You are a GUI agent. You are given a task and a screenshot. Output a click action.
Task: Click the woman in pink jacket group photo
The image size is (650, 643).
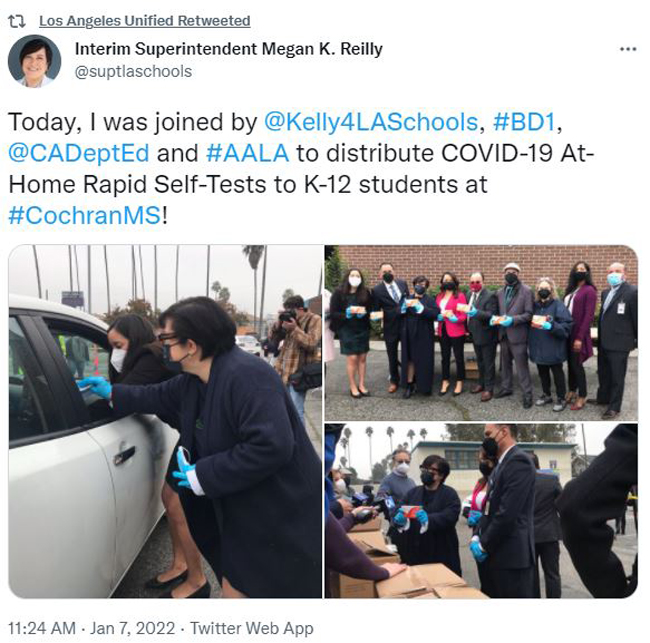coord(451,331)
